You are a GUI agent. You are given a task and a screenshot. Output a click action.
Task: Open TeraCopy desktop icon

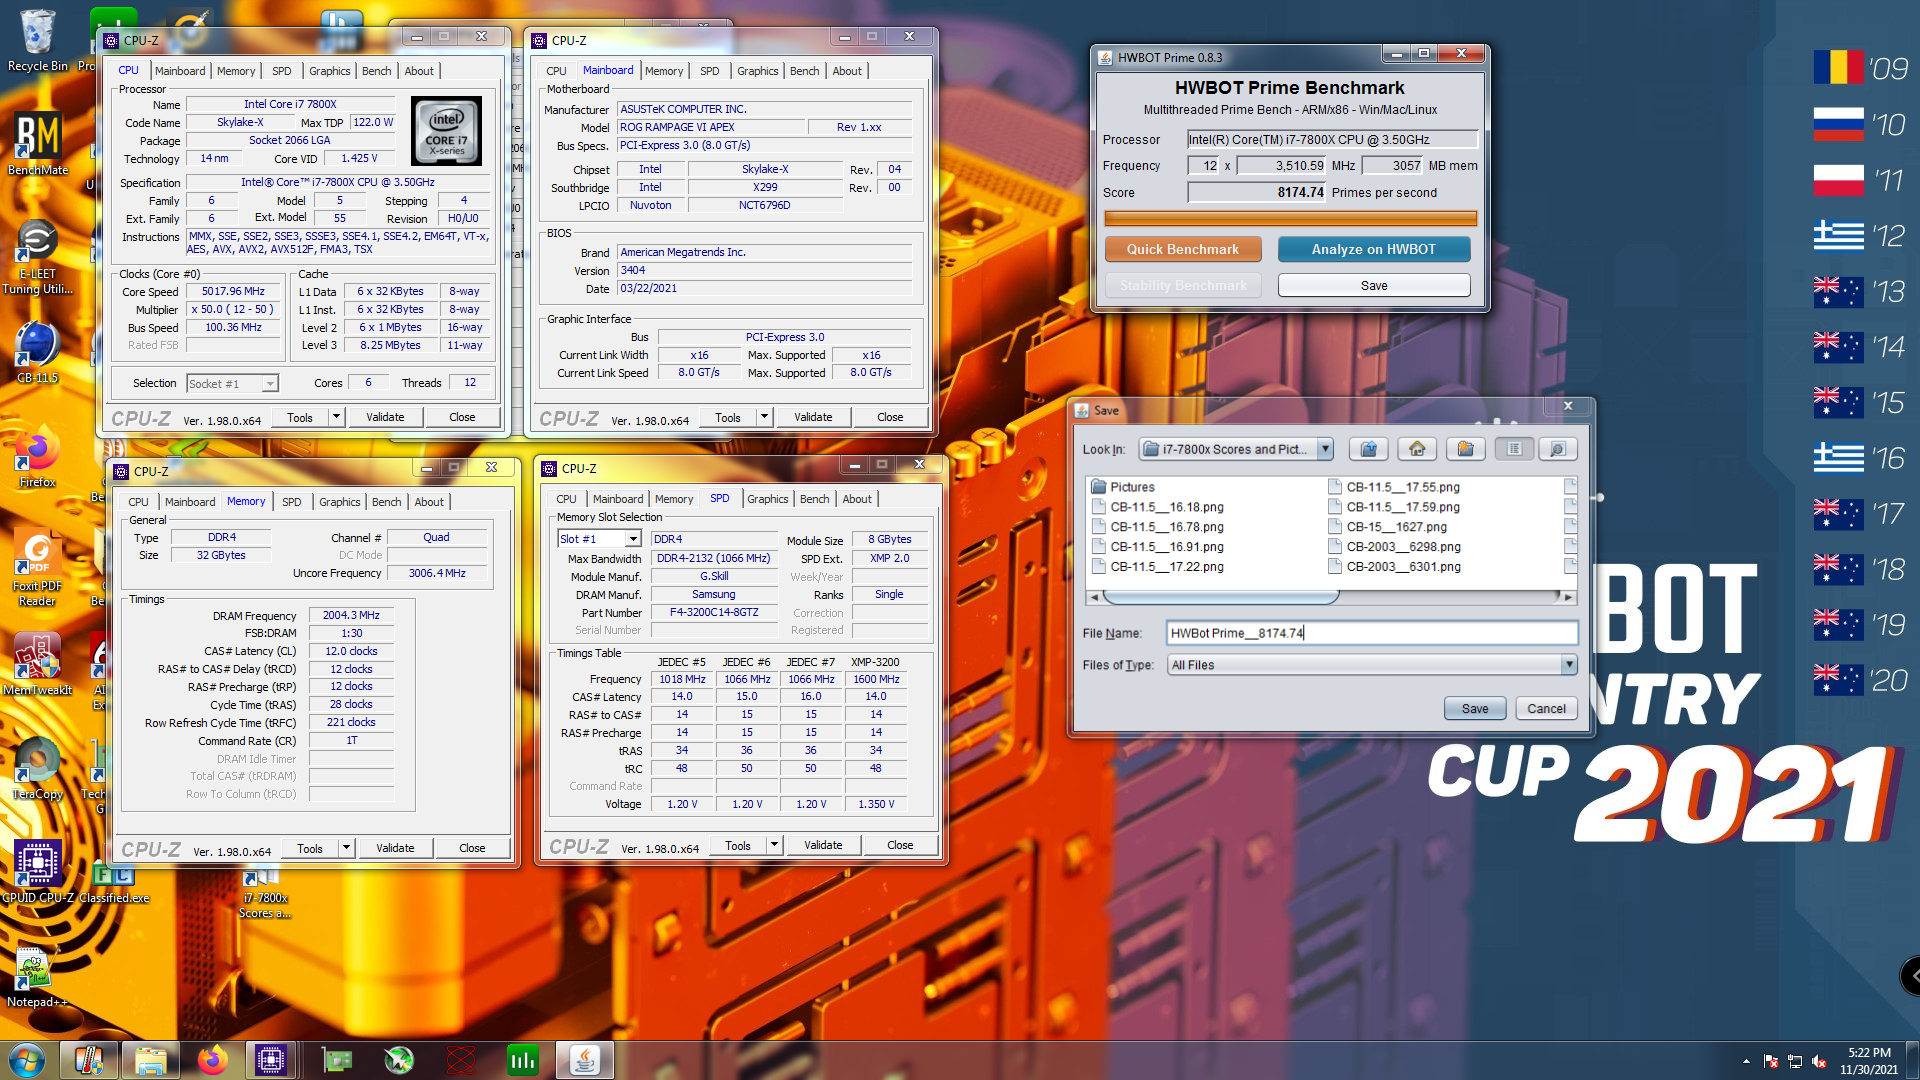coord(38,770)
